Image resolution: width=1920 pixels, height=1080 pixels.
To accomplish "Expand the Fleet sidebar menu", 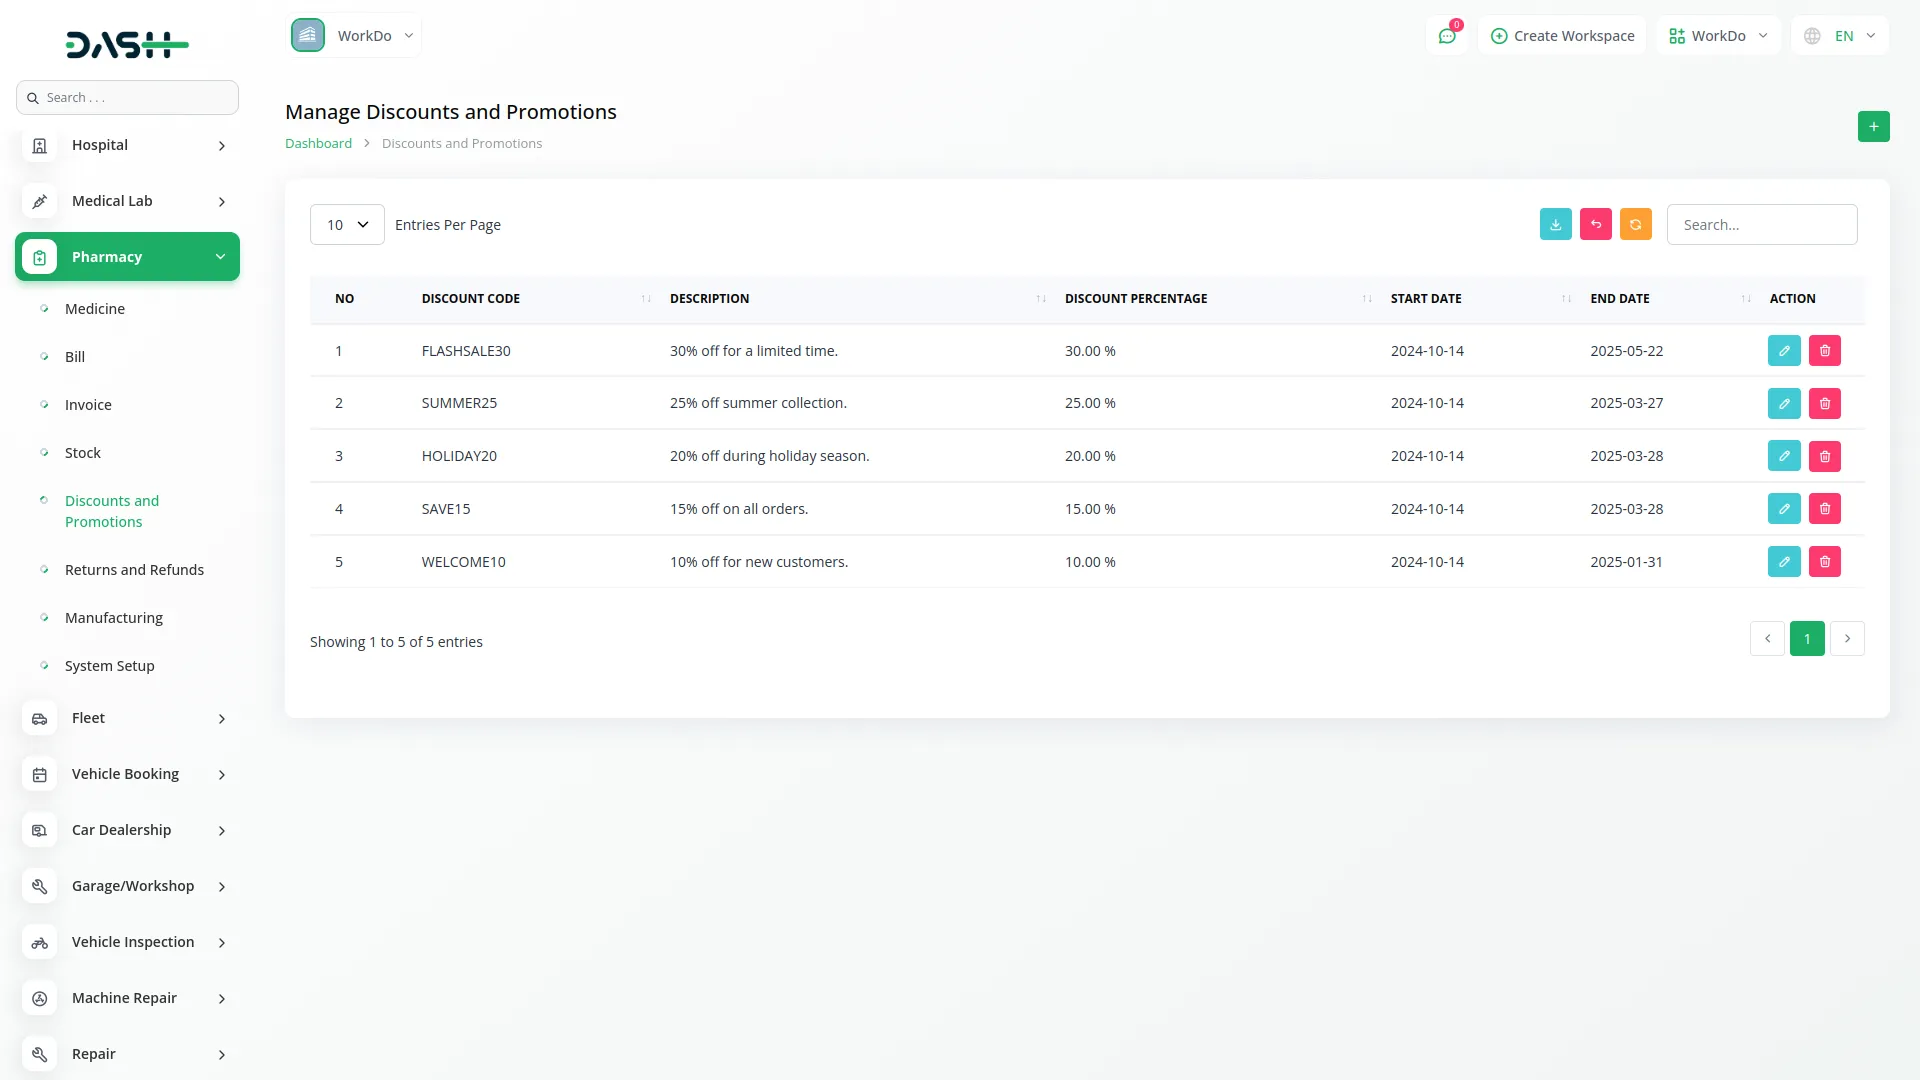I will click(127, 718).
